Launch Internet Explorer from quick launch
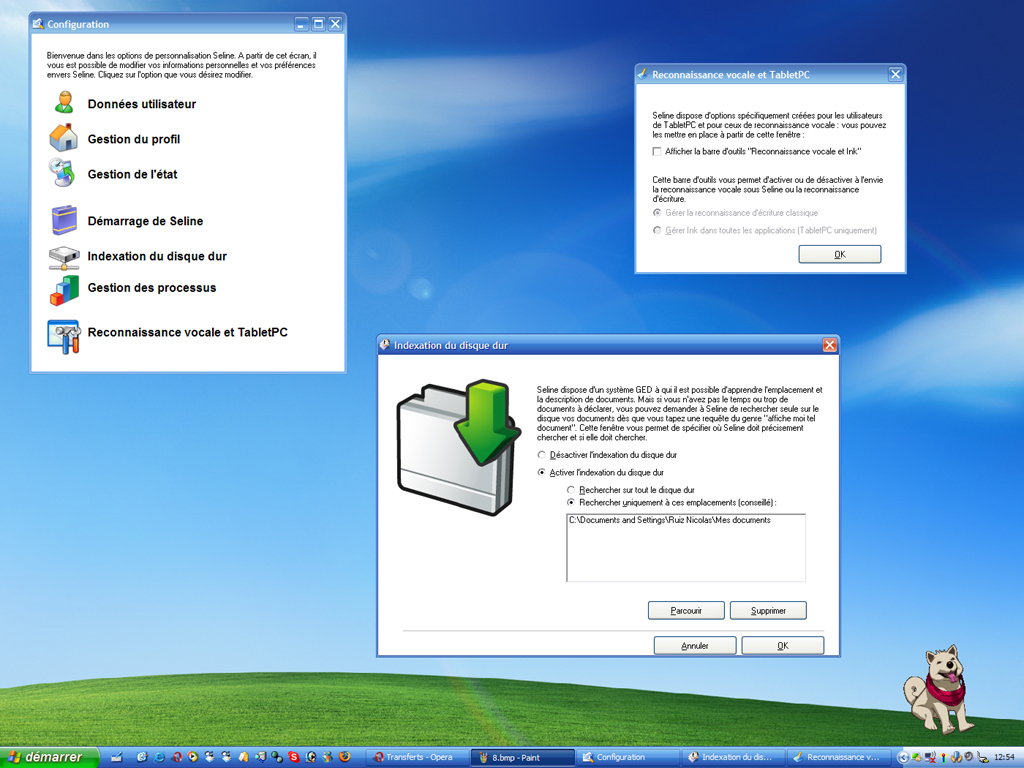This screenshot has height=768, width=1024. point(159,758)
